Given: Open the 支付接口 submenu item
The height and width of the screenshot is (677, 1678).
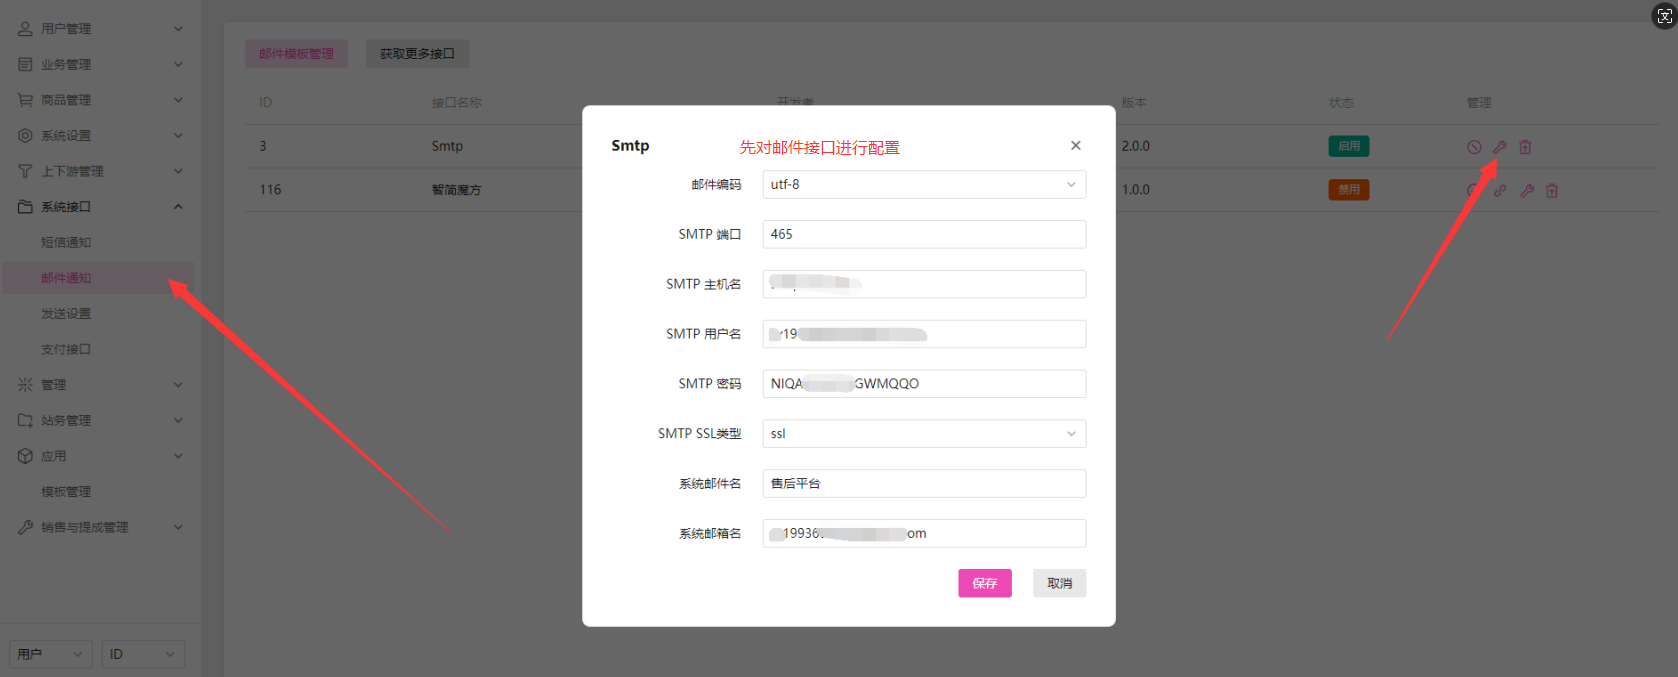Looking at the screenshot, I should [100, 349].
